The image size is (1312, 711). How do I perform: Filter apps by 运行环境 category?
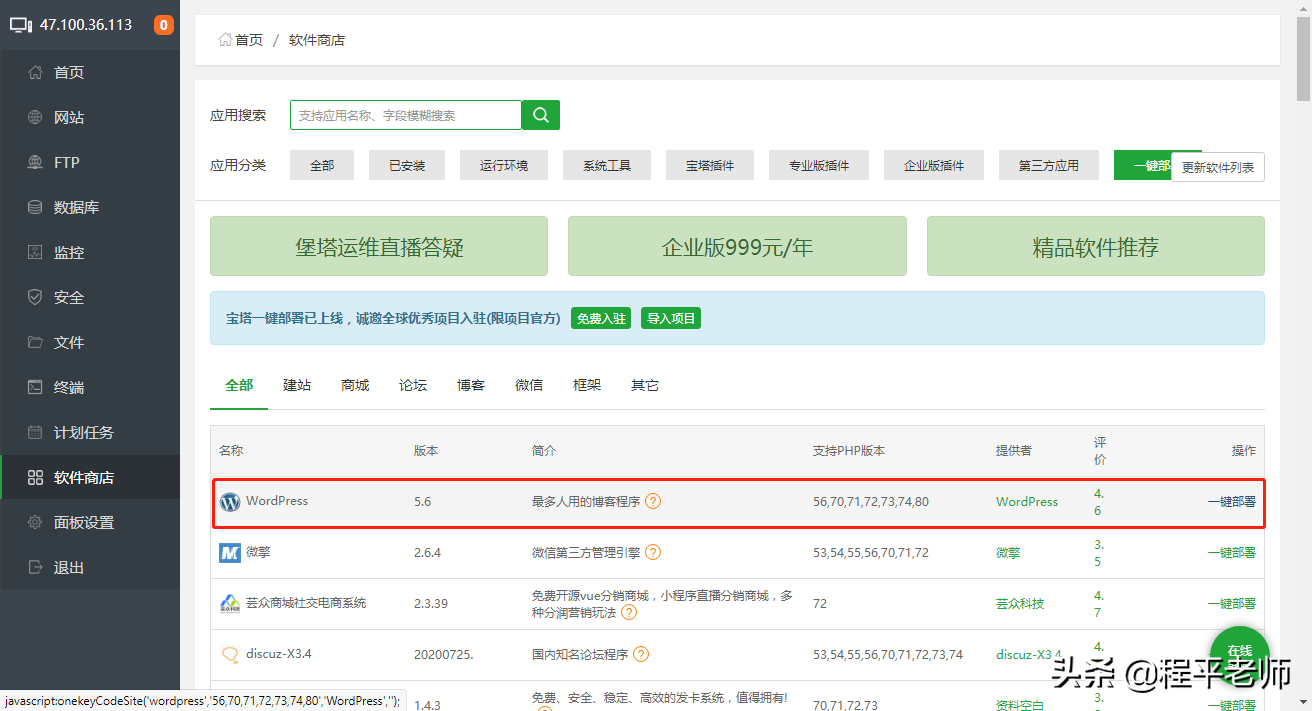tap(504, 165)
